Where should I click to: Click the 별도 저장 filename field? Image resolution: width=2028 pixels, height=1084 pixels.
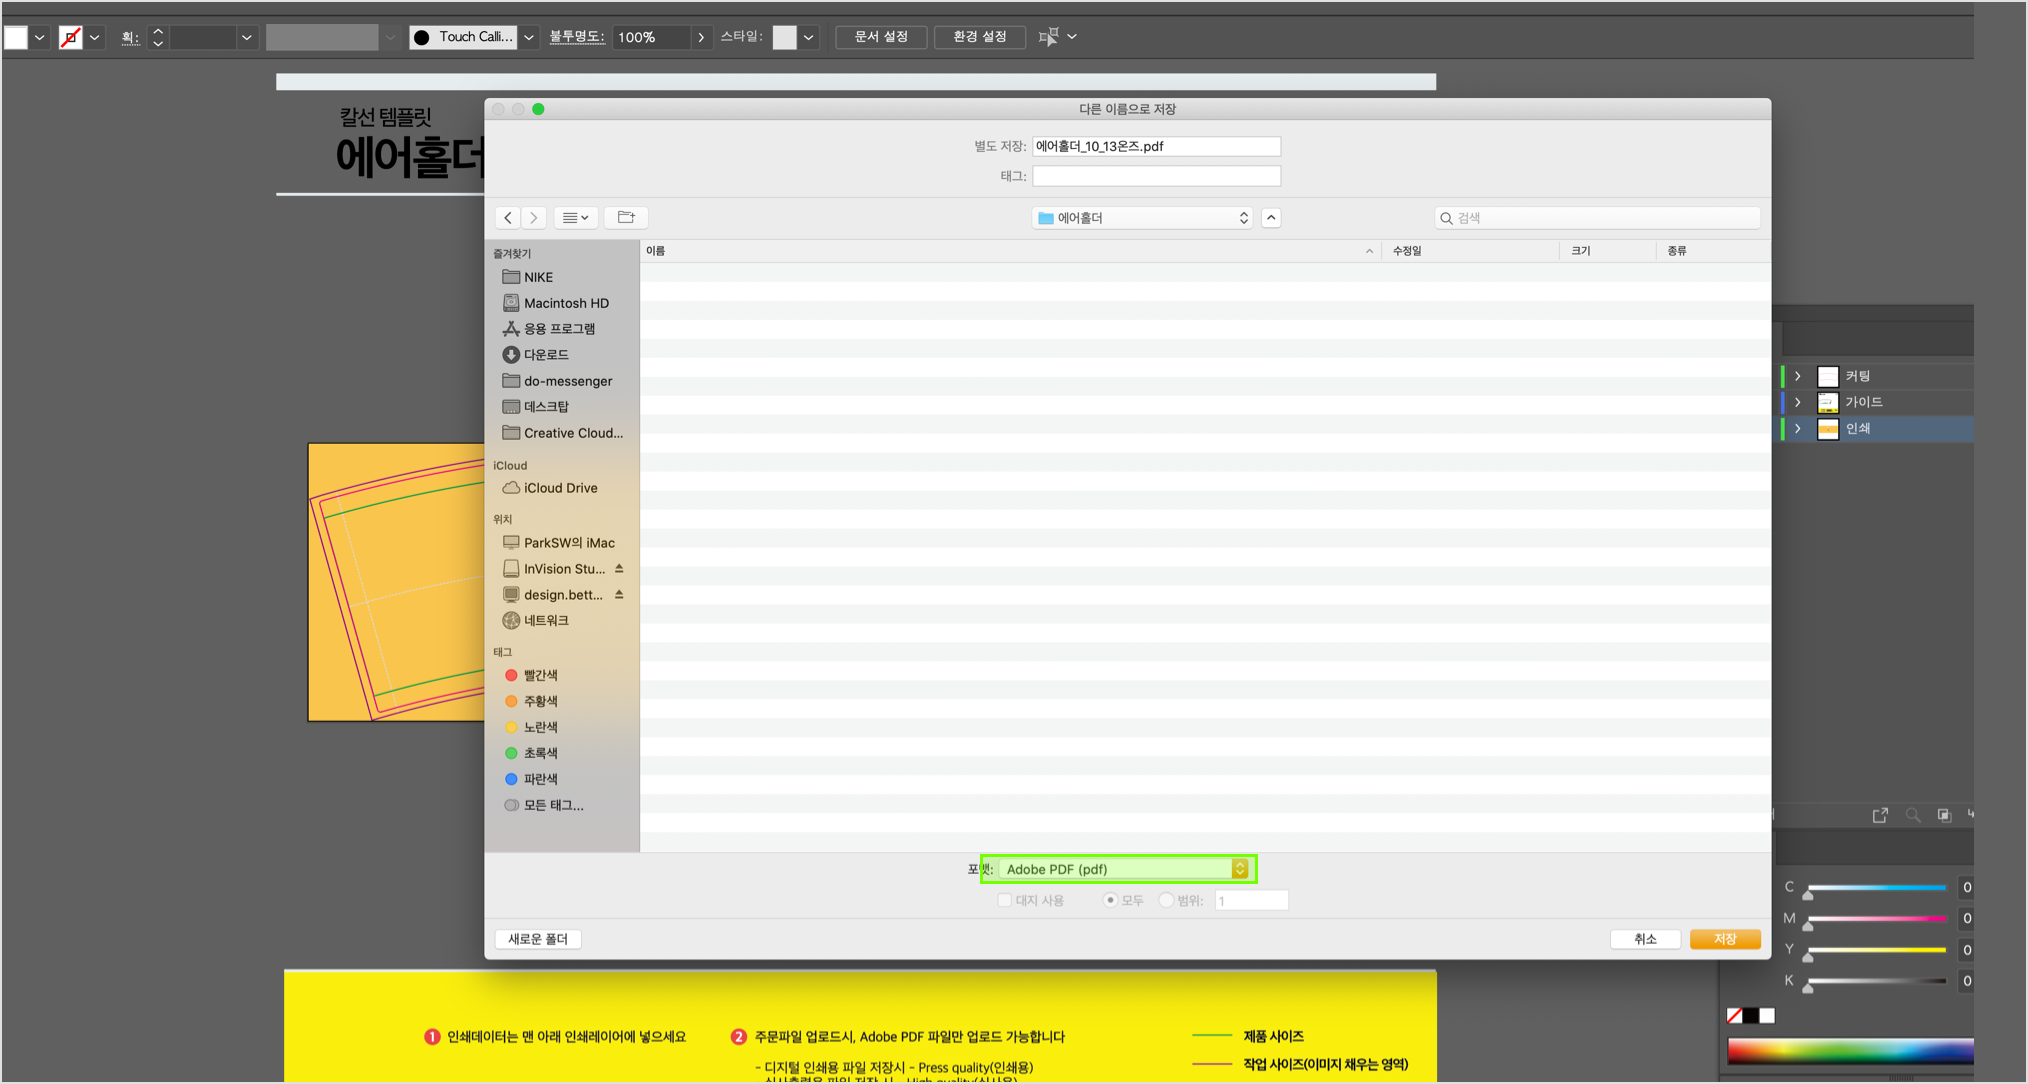pyautogui.click(x=1156, y=146)
